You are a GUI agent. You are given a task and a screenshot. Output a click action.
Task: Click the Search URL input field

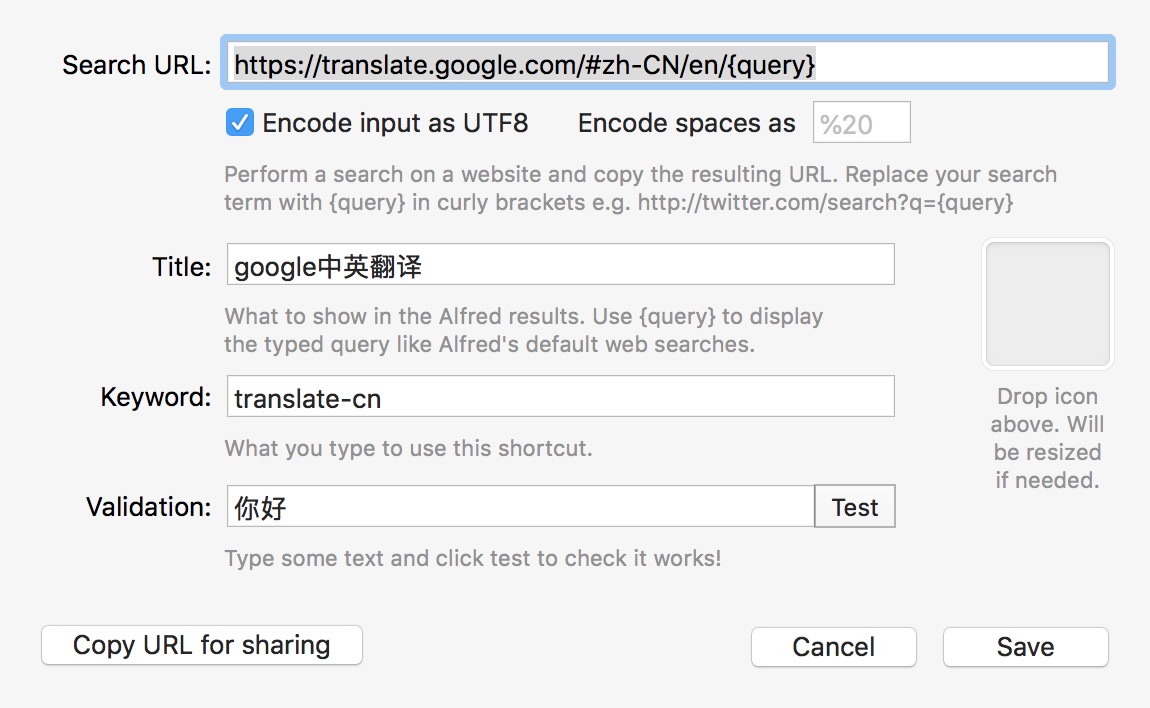tap(667, 63)
